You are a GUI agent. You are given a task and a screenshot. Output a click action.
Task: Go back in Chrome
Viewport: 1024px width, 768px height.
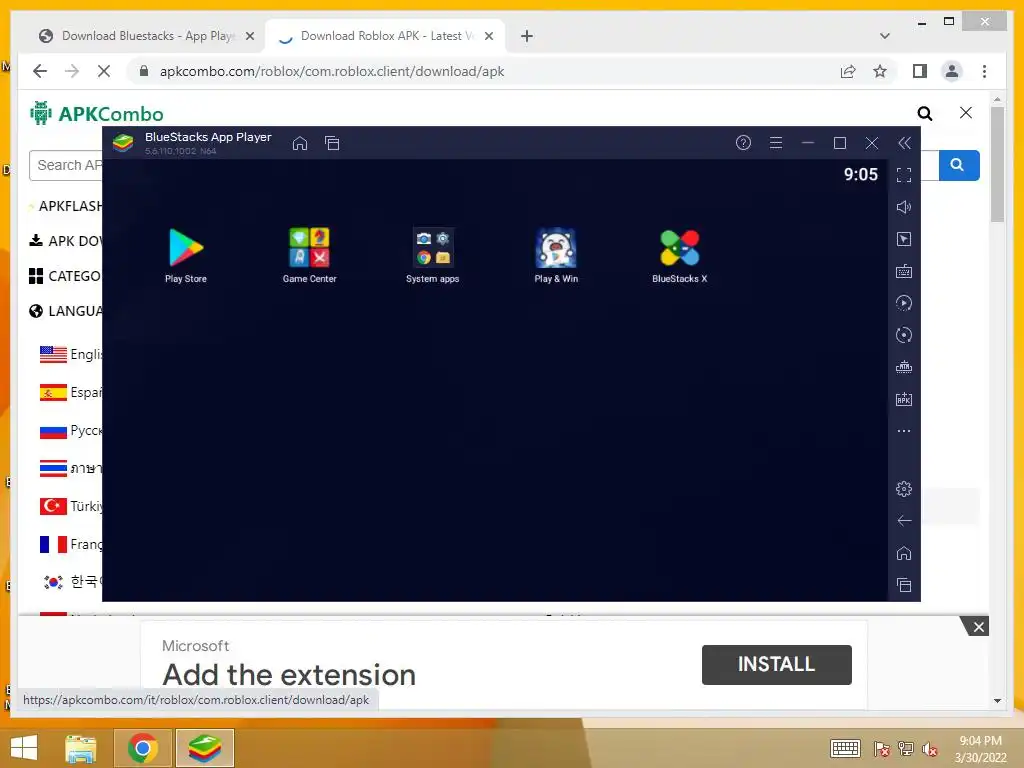pyautogui.click(x=40, y=71)
